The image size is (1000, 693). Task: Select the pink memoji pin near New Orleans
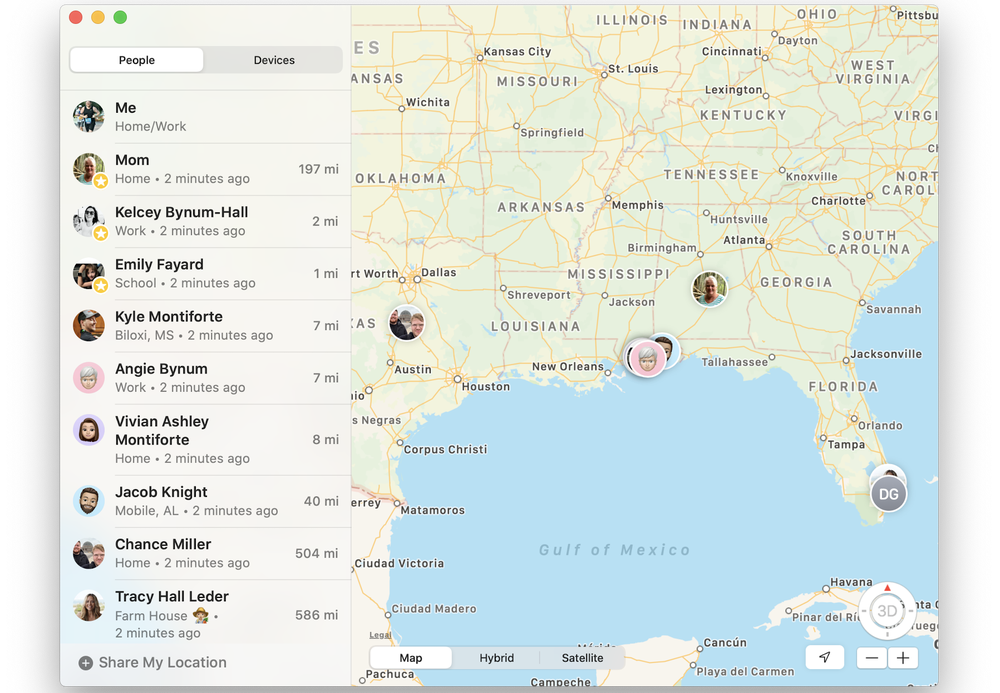pyautogui.click(x=647, y=359)
